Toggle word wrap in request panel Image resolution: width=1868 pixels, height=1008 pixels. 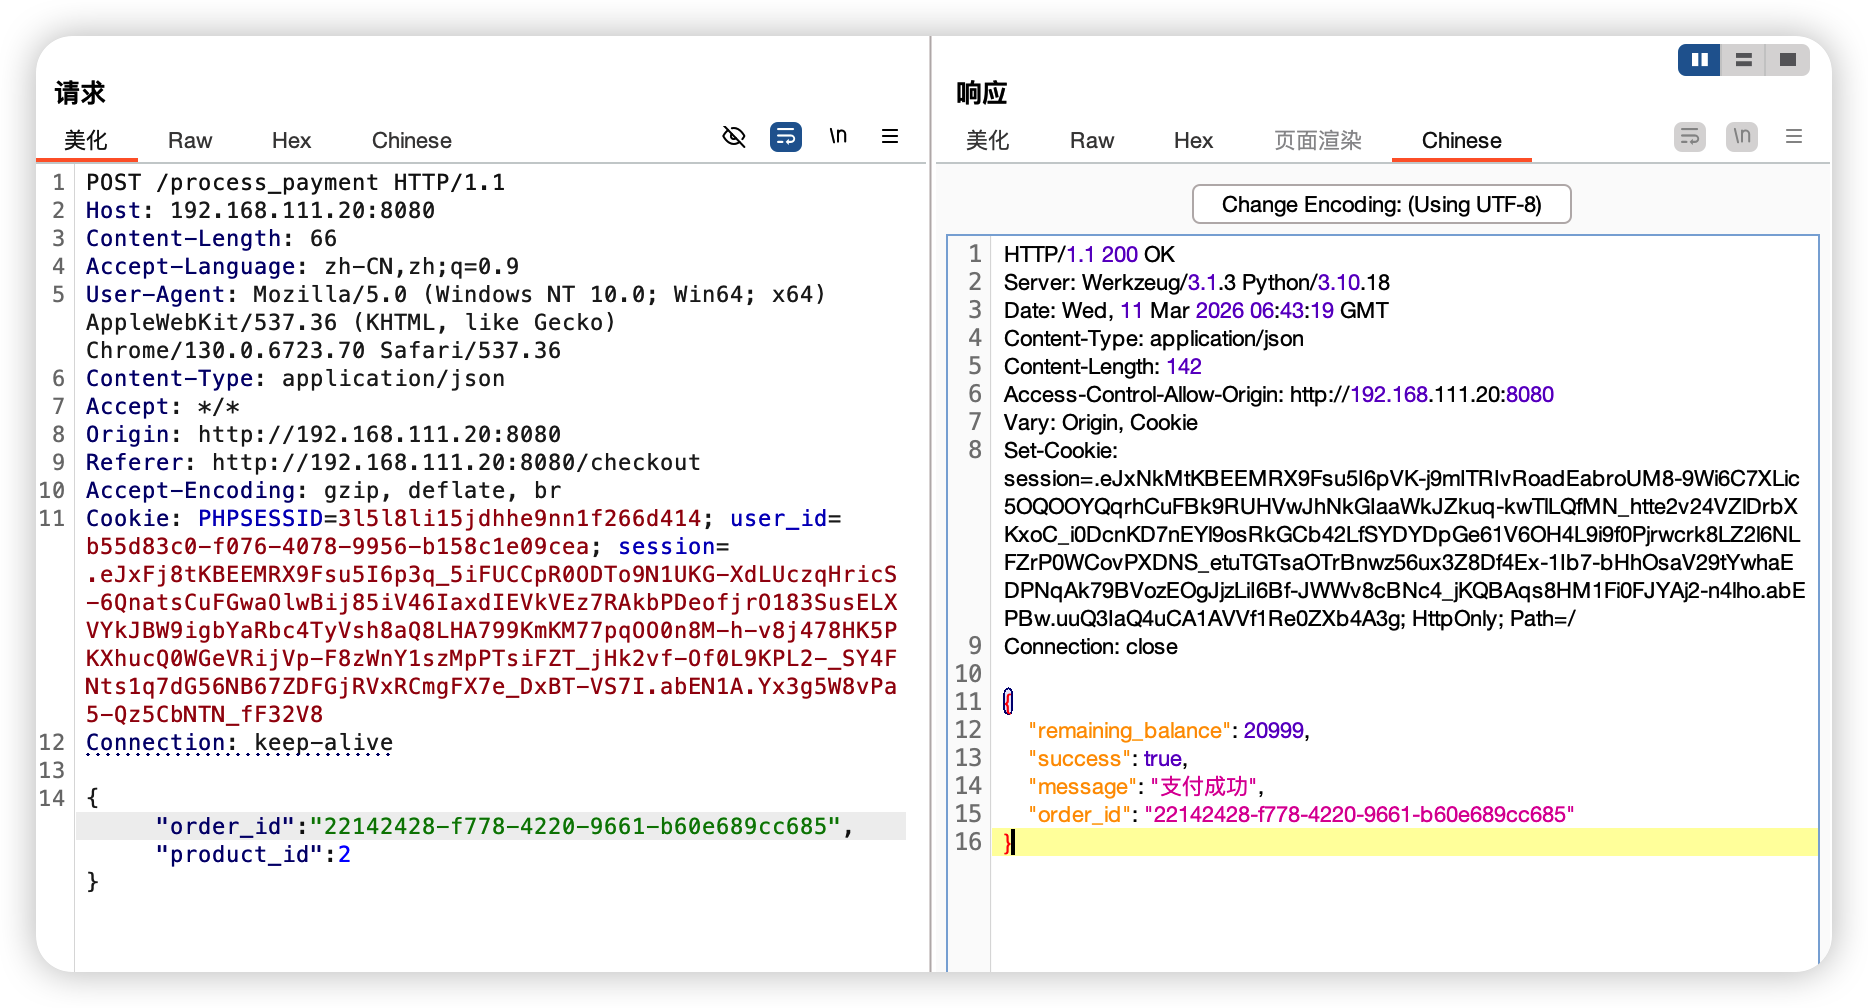786,136
